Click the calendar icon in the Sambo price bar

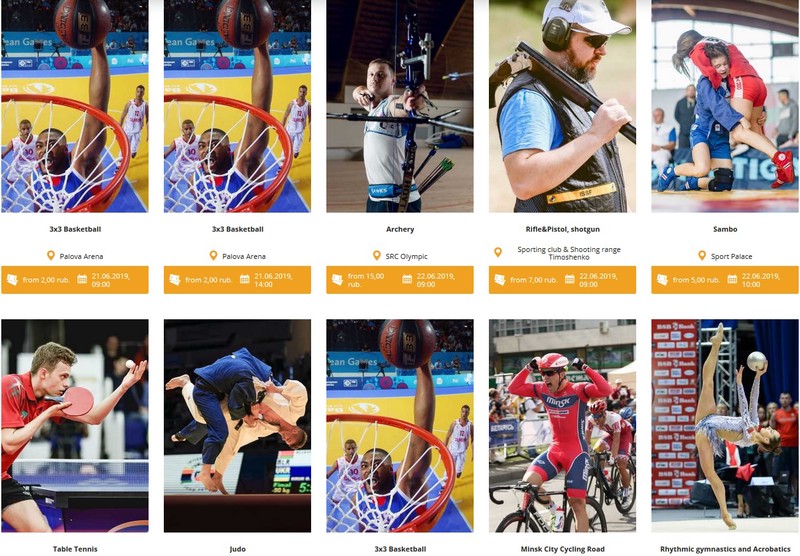click(732, 279)
